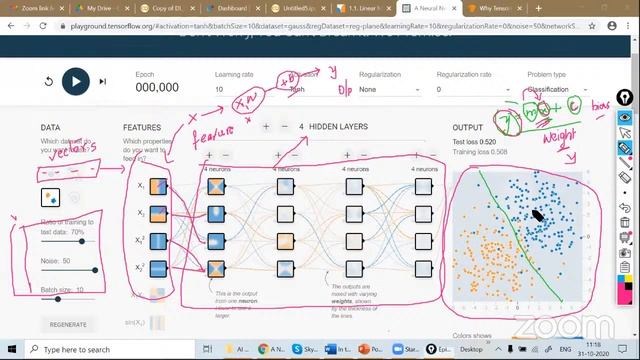Add a neuron to the second hidden layer
This screenshot has height=360, width=640.
(x=278, y=155)
